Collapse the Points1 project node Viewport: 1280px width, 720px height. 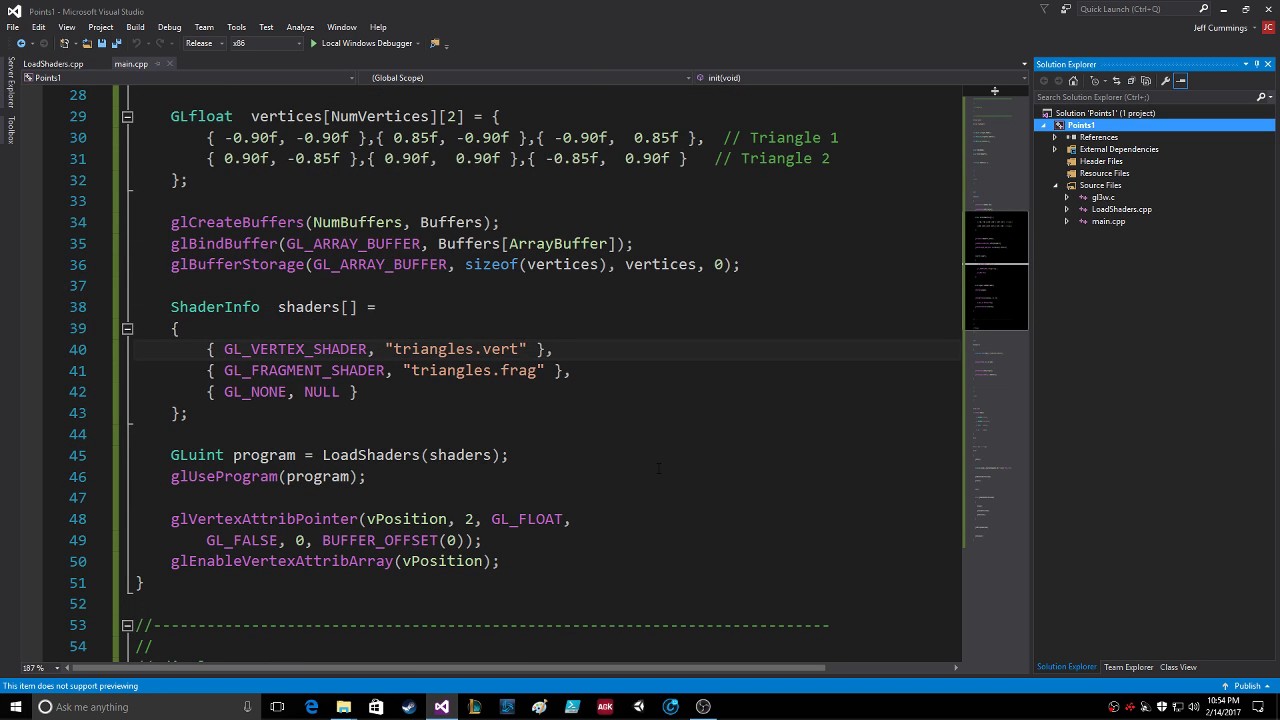coord(1045,125)
